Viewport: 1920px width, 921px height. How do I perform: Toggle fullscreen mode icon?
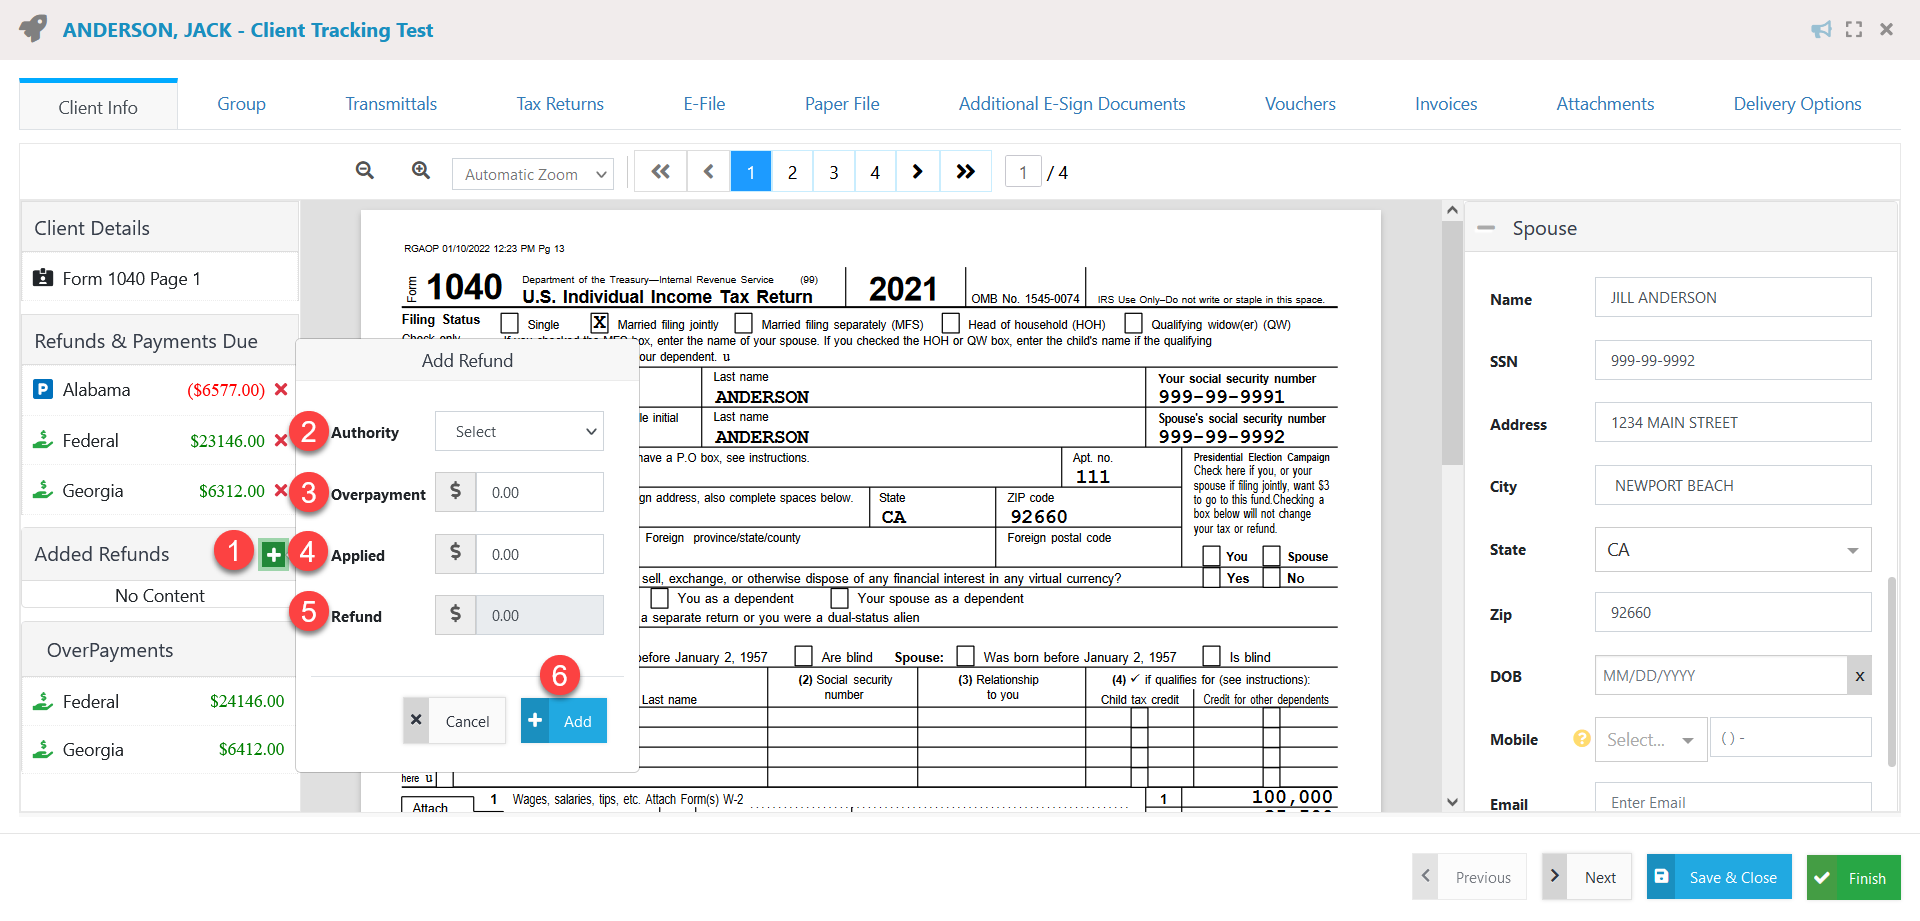pos(1854,30)
